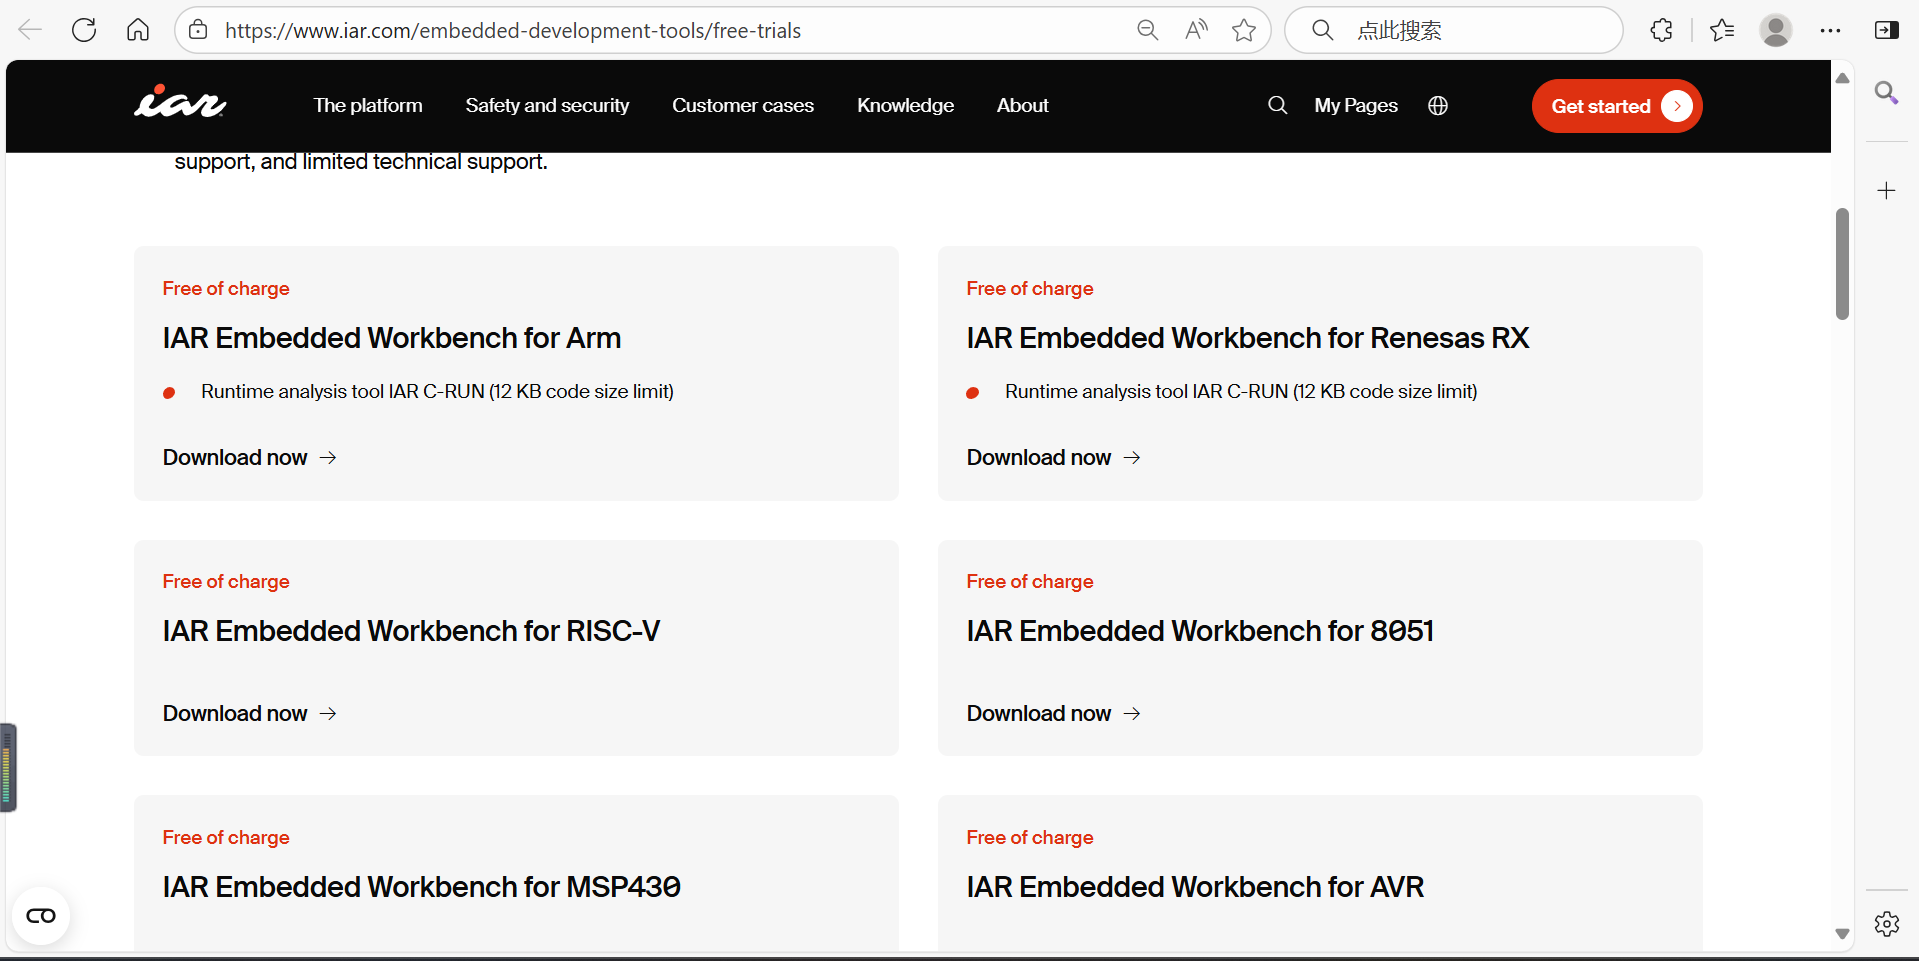
Task: Add a sidebar app with plus icon
Action: pos(1887,190)
